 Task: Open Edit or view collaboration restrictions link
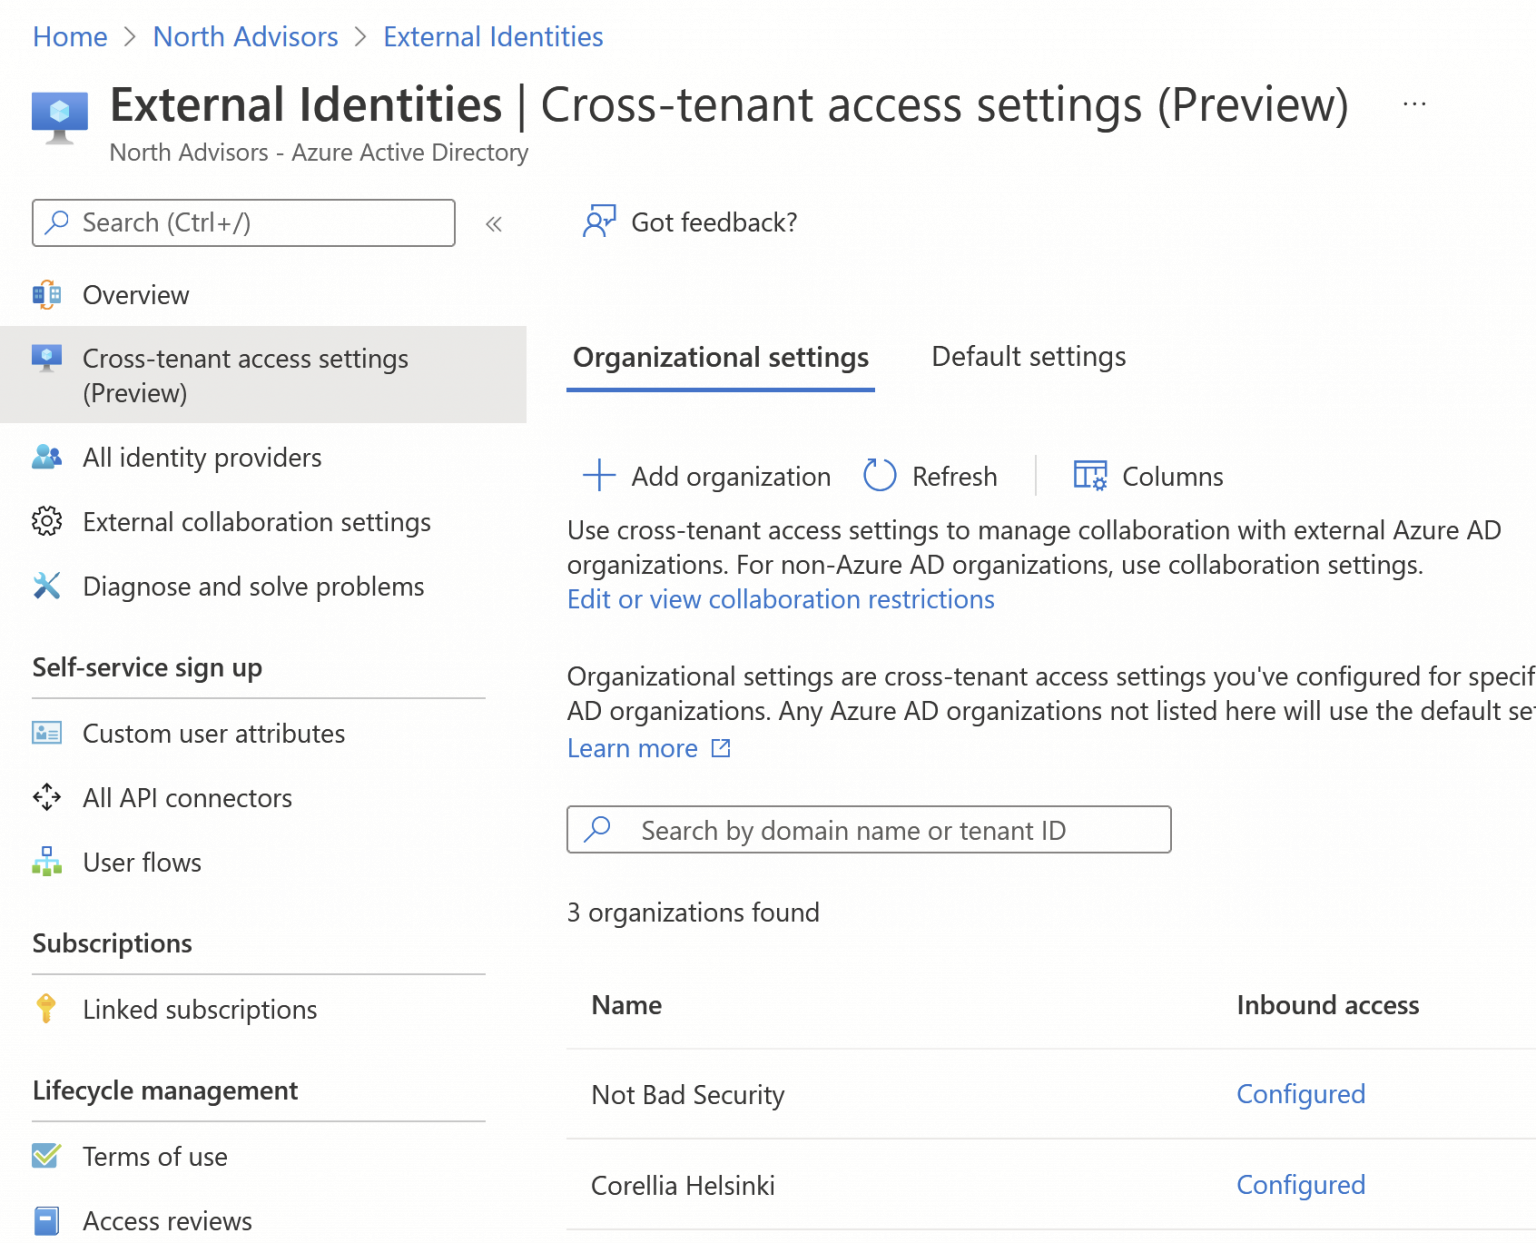tap(781, 599)
